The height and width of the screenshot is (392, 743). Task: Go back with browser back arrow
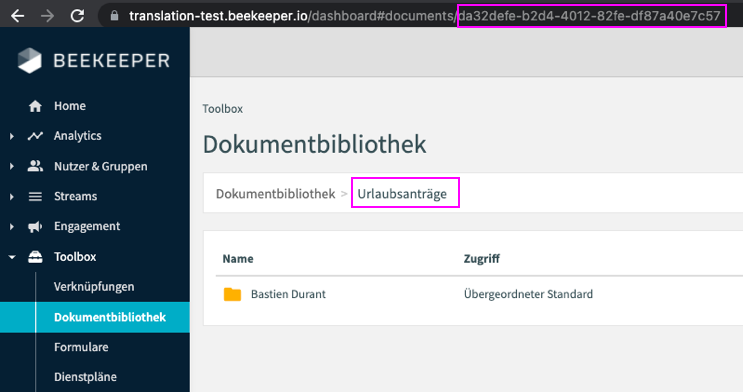18,16
